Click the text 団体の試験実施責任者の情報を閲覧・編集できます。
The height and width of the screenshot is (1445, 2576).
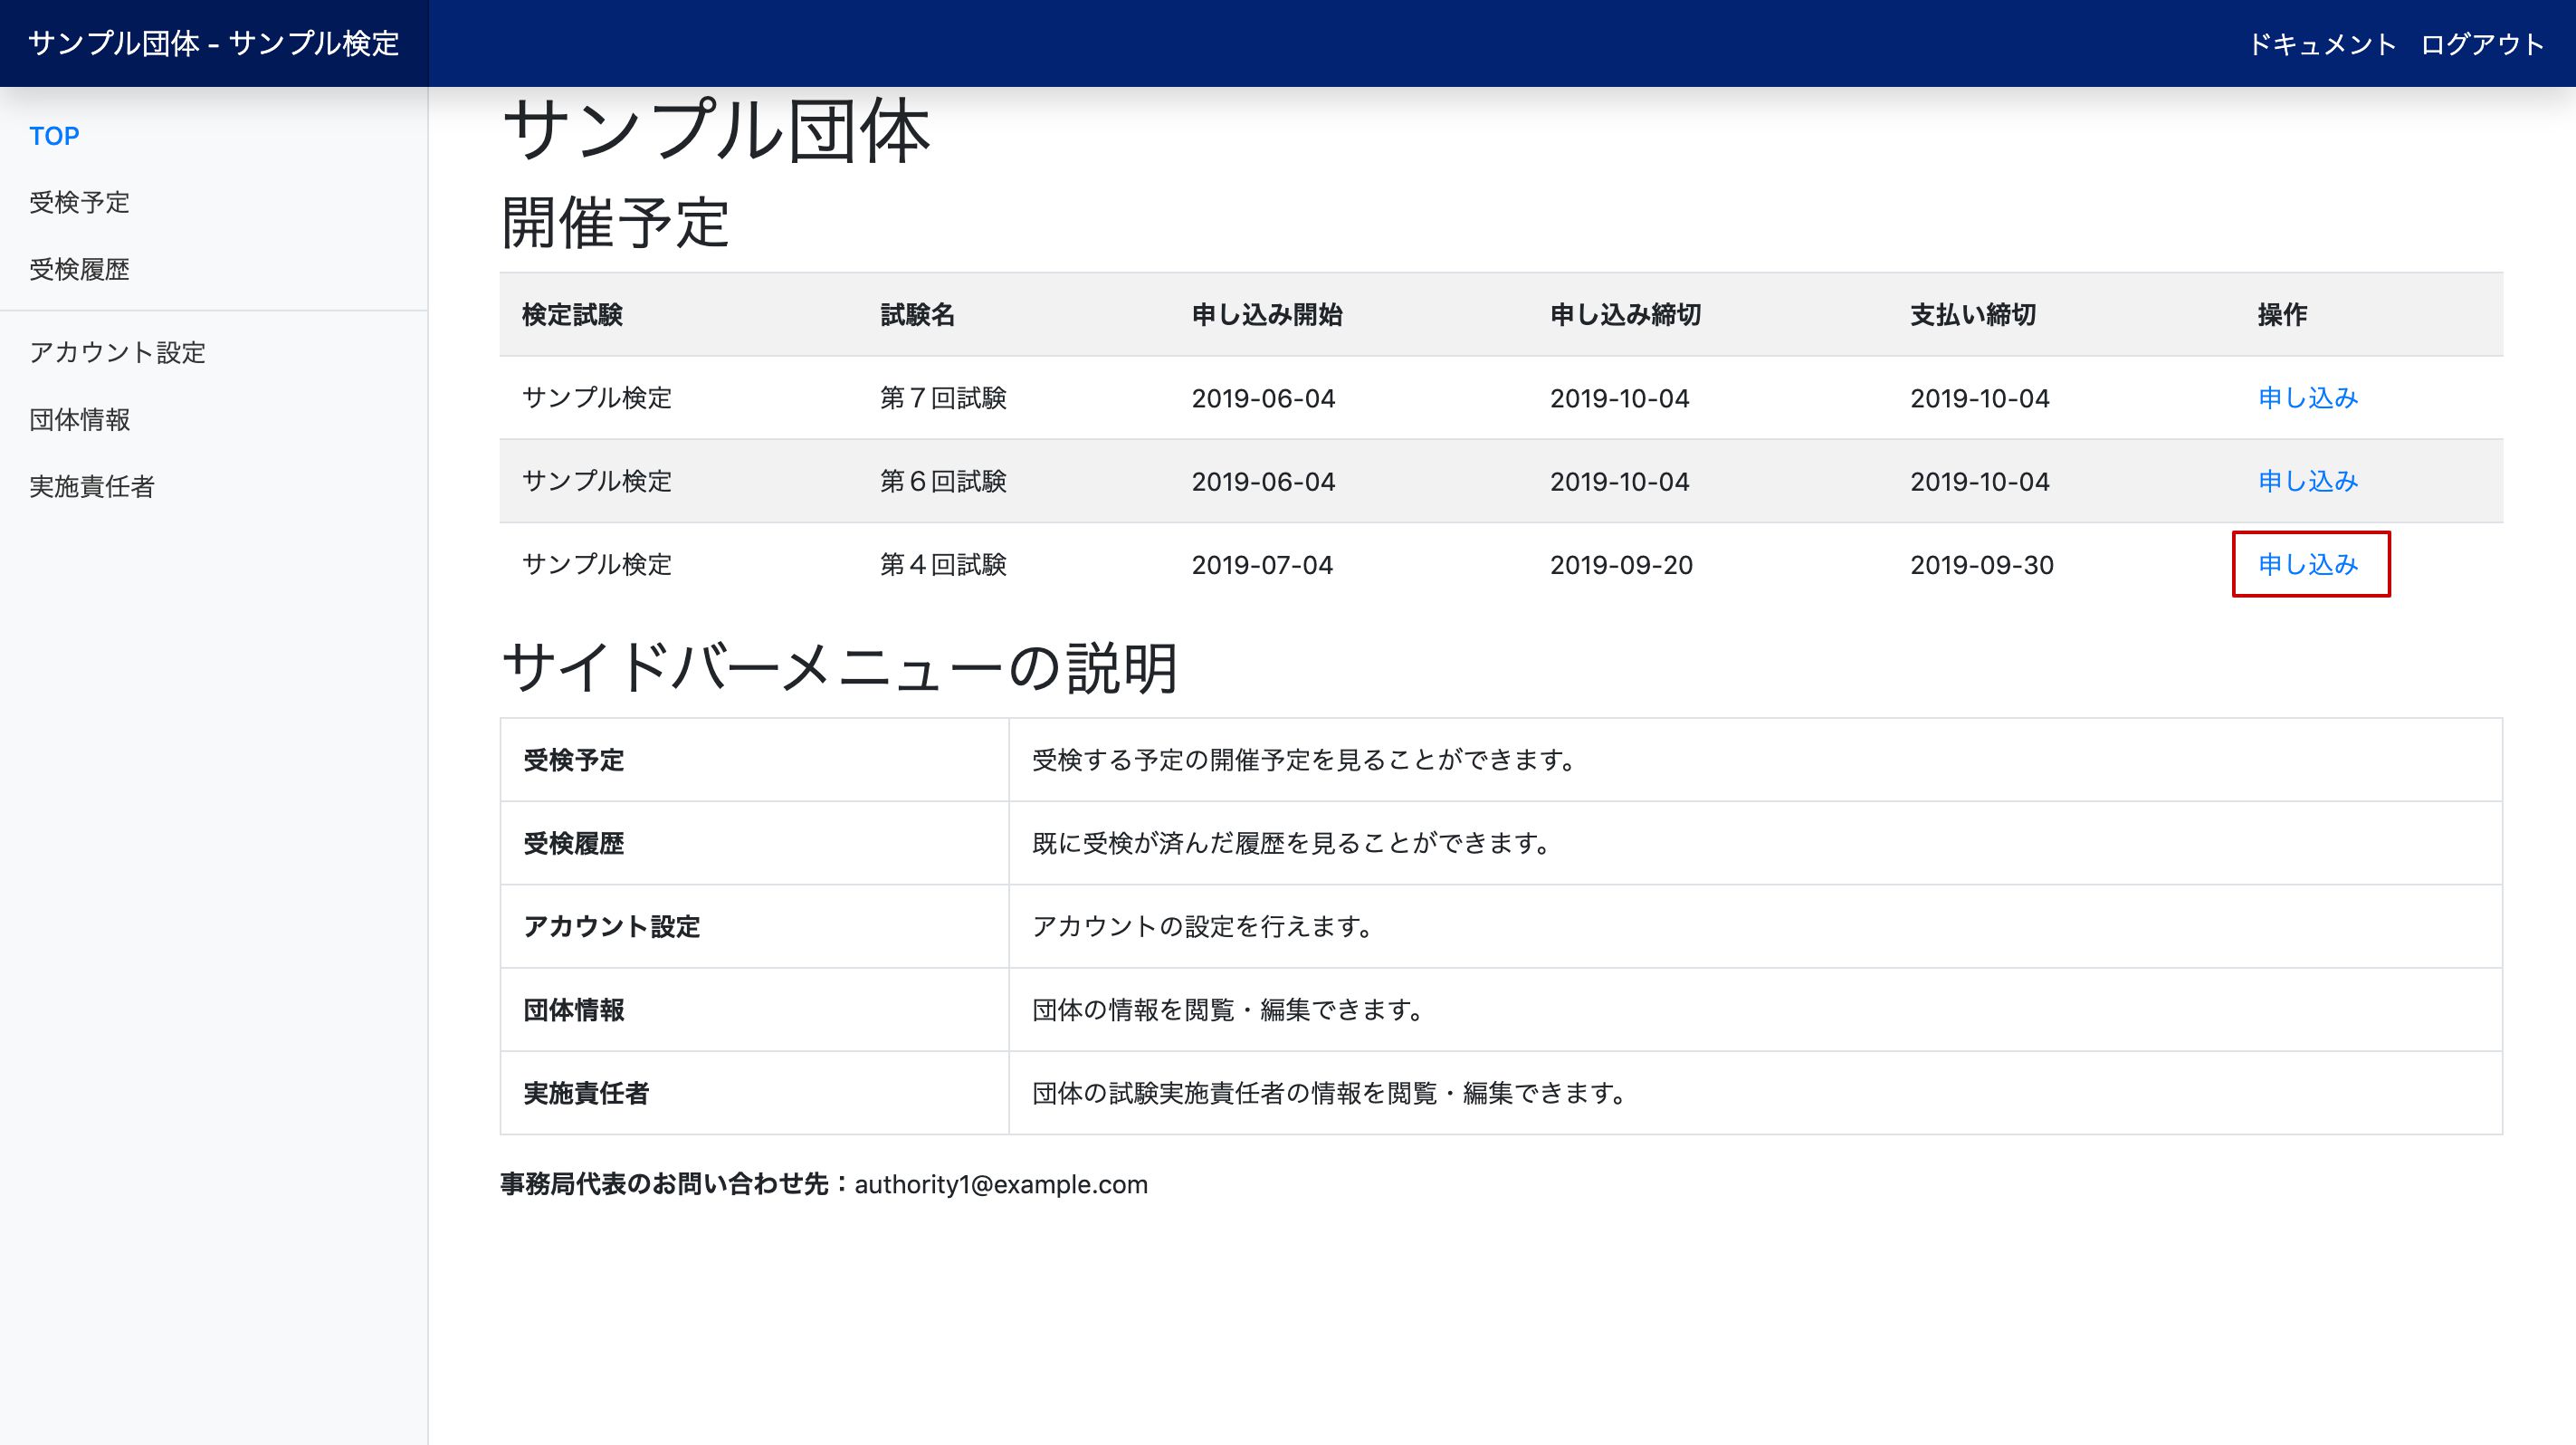pos(1331,1093)
